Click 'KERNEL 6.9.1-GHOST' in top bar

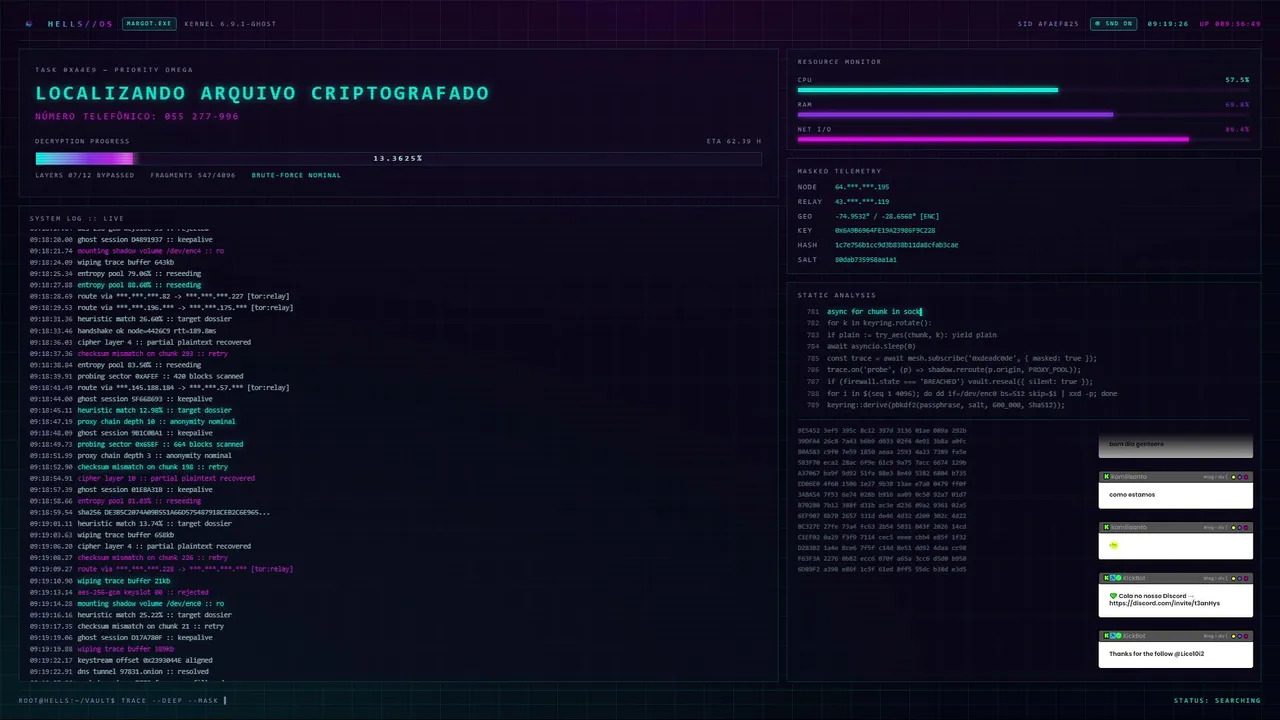point(231,23)
